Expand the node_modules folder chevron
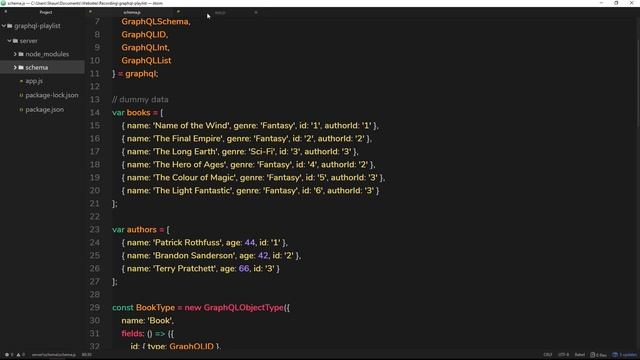This screenshot has width=640, height=360. (x=15, y=54)
